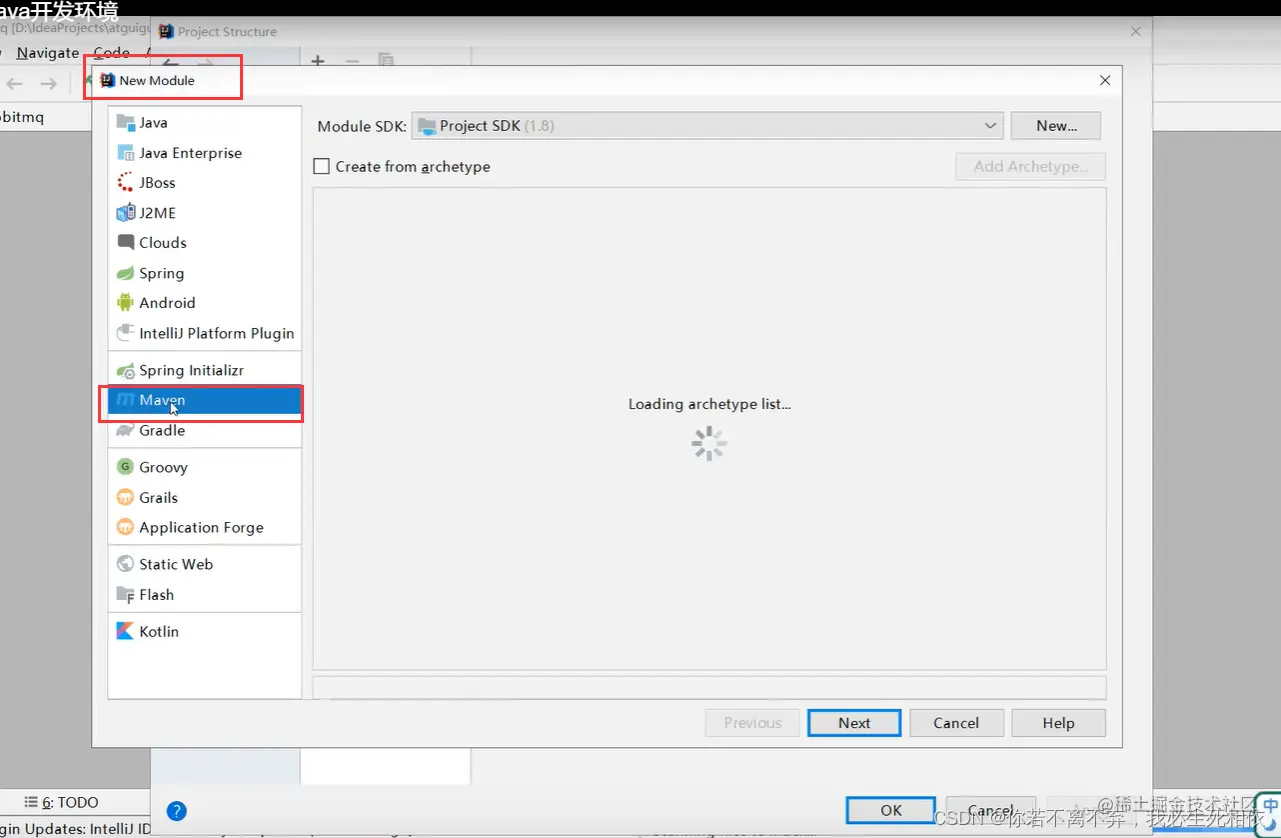Select the Java module type icon
This screenshot has width=1281, height=838.
pyautogui.click(x=125, y=123)
